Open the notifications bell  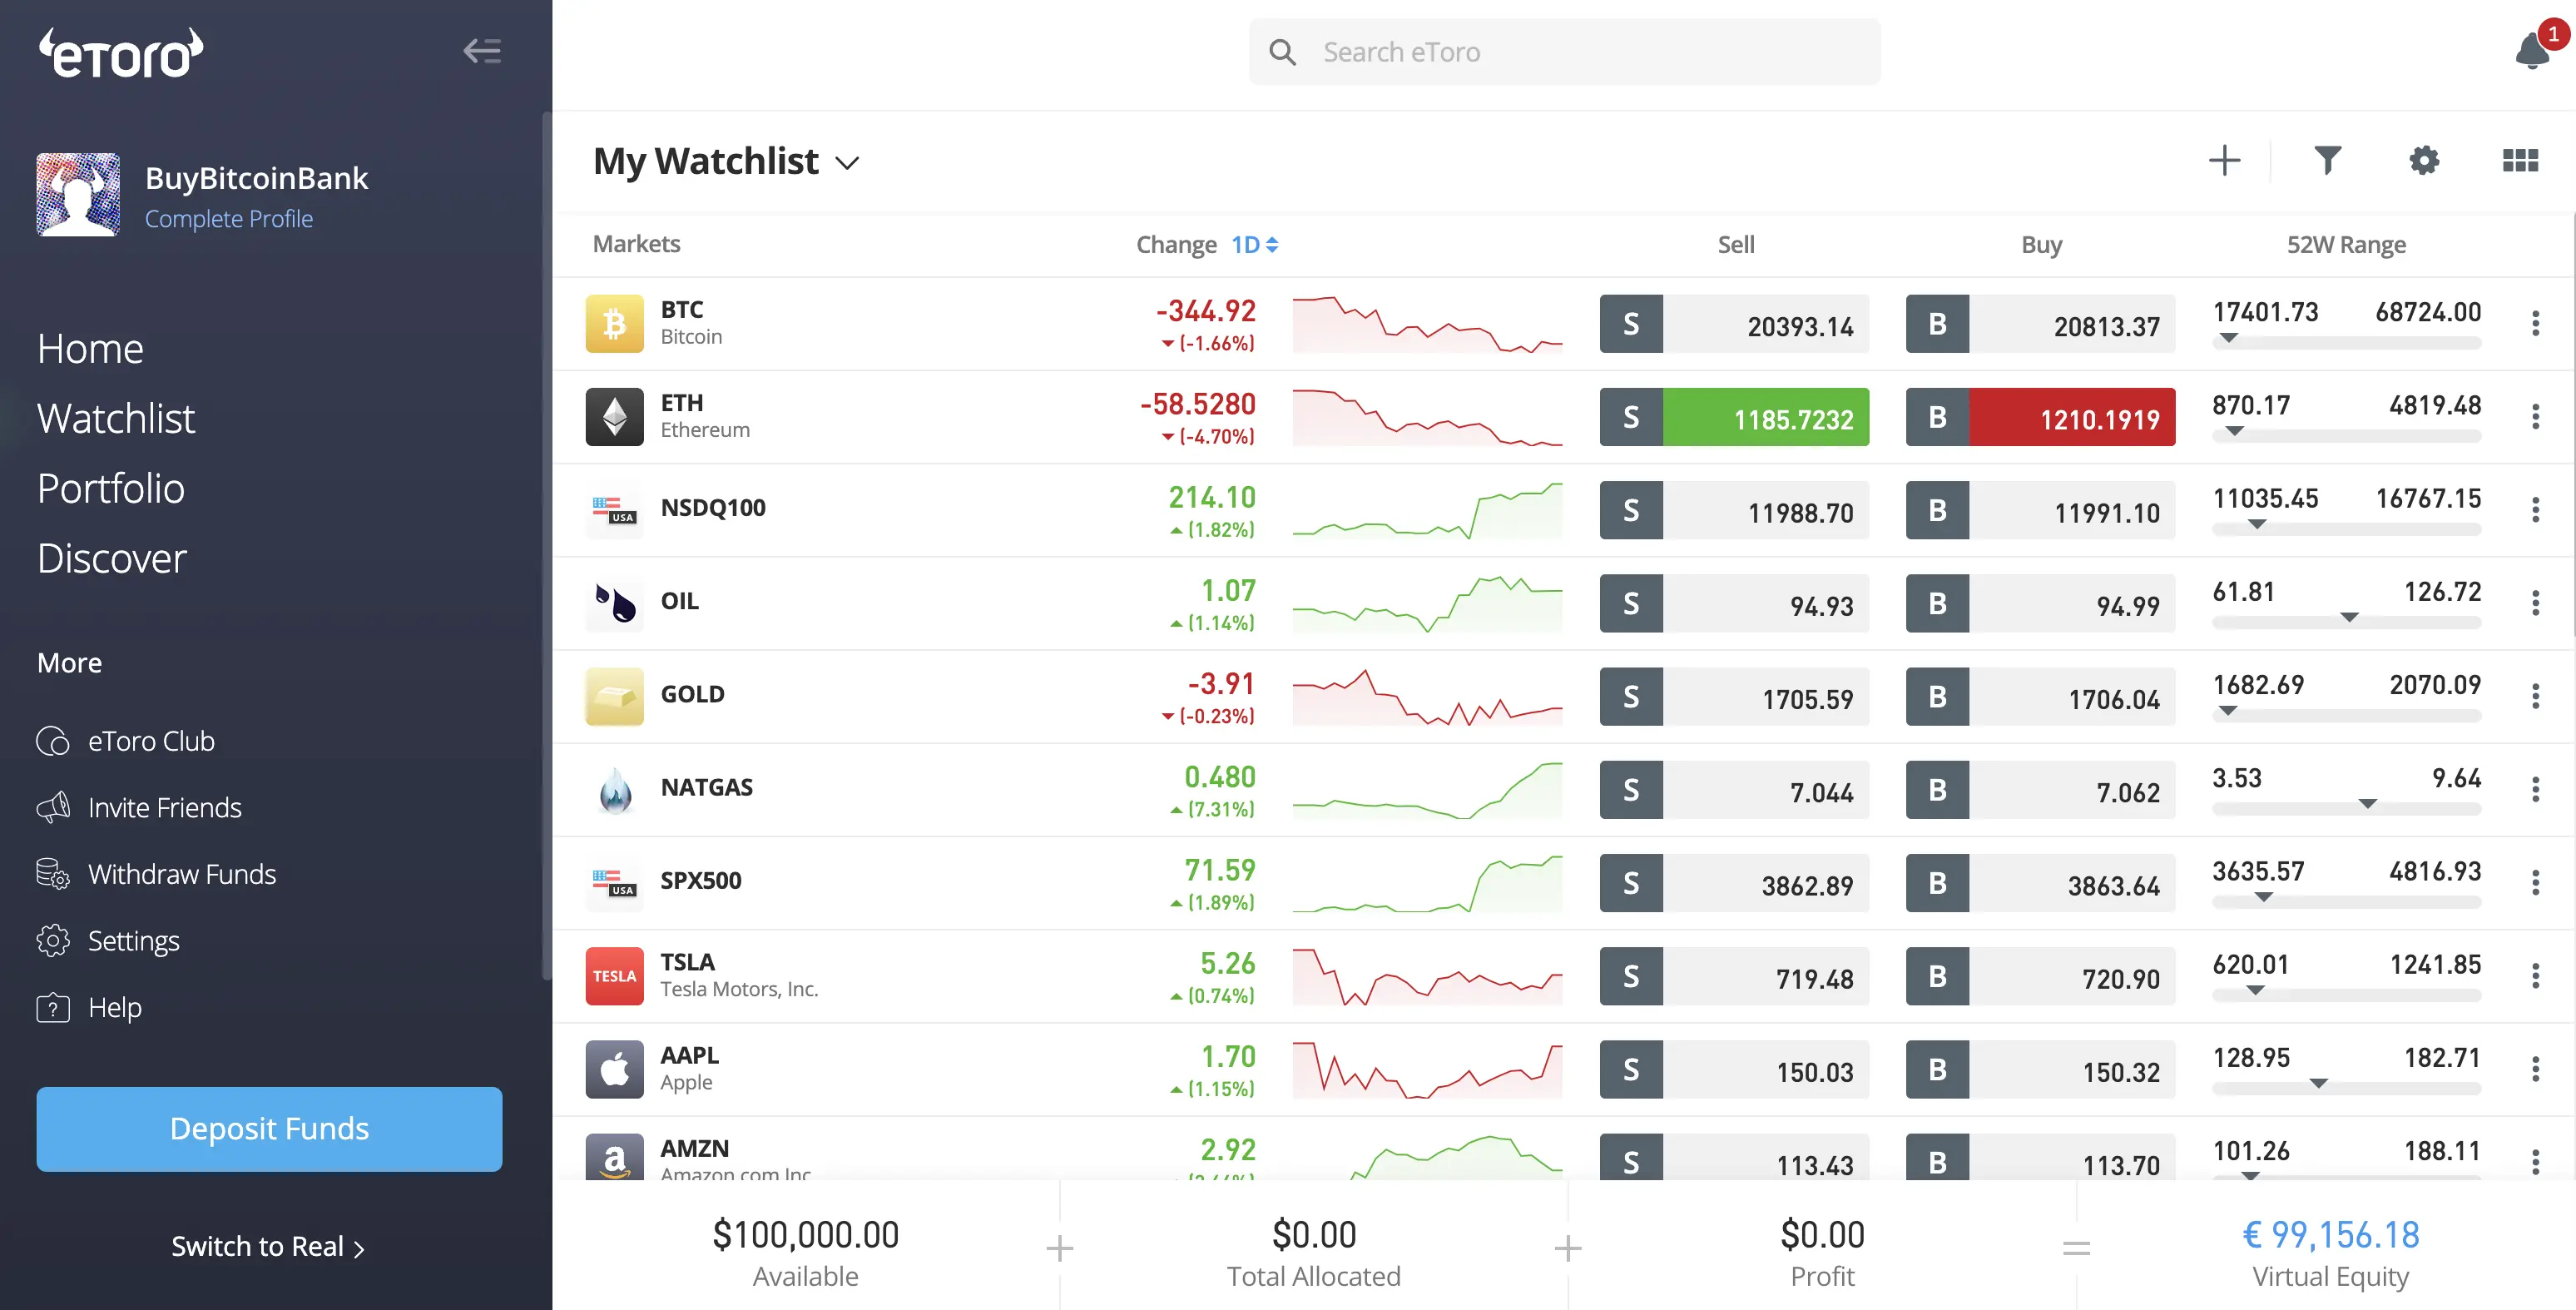[2533, 50]
